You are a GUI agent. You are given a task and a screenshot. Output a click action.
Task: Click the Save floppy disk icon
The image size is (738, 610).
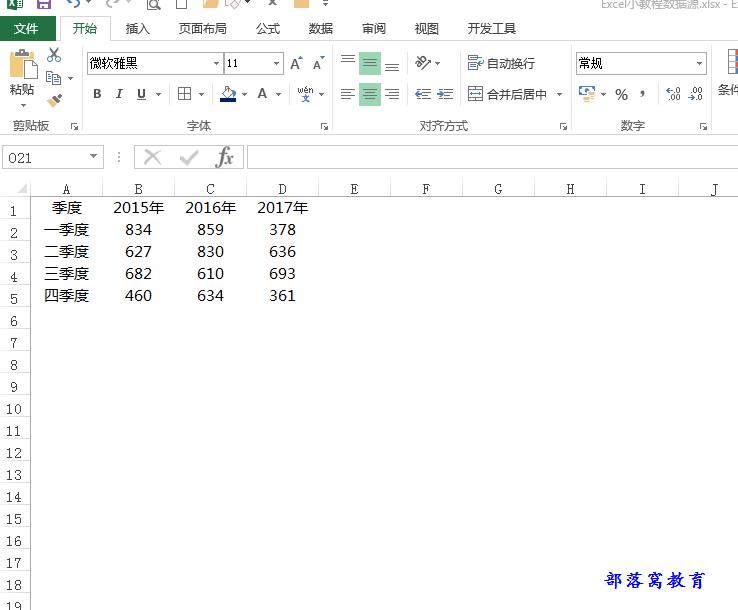click(44, 4)
